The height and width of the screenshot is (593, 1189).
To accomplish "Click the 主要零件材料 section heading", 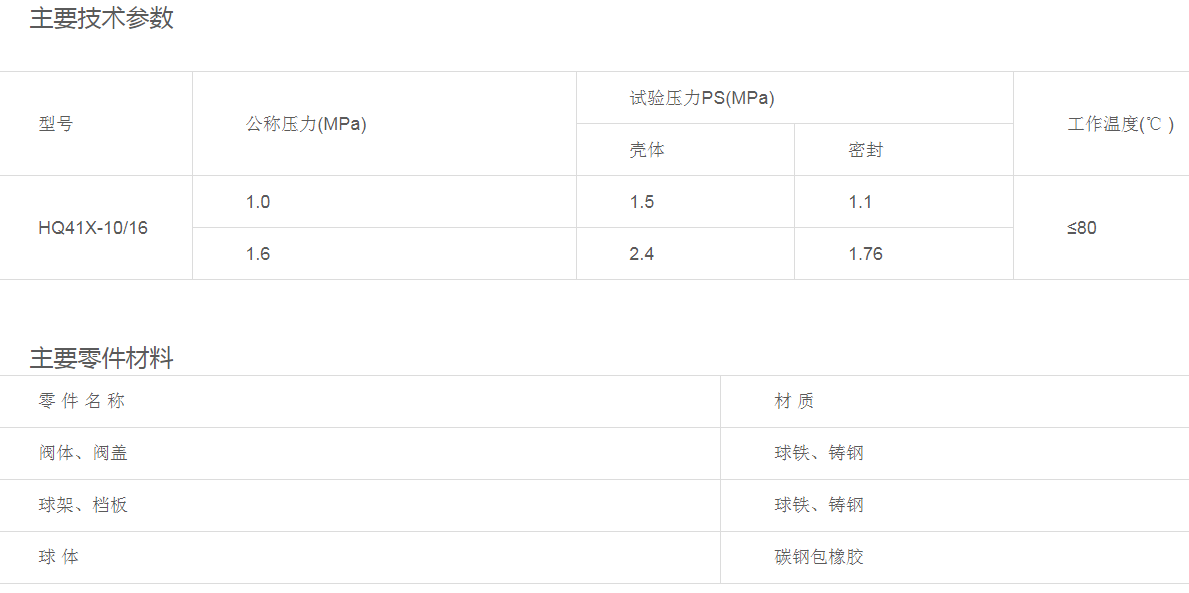I will [101, 358].
